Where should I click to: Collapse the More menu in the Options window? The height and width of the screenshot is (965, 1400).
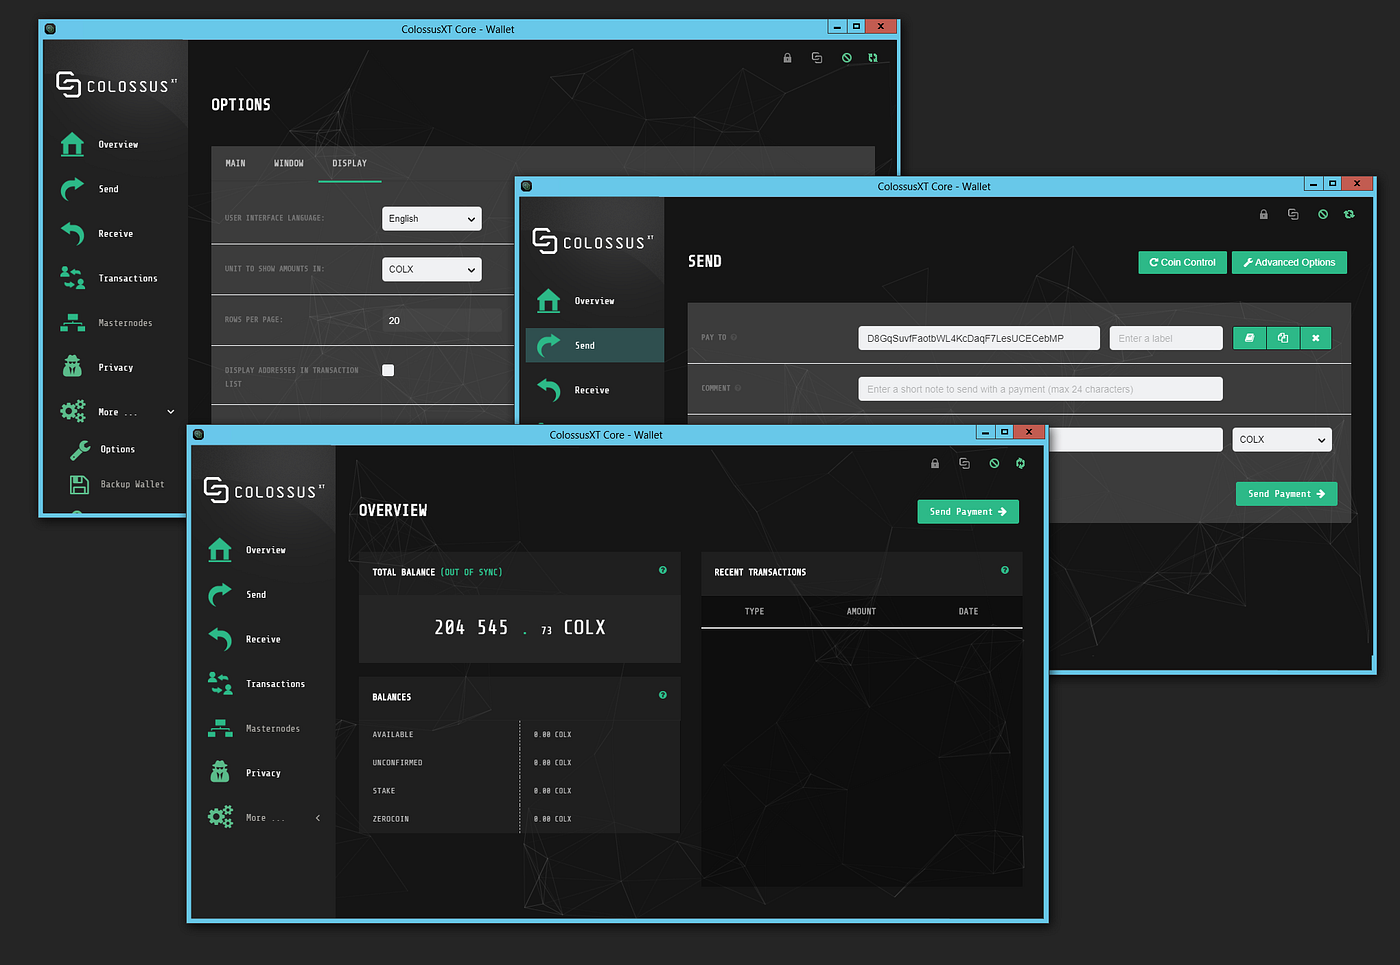(171, 412)
